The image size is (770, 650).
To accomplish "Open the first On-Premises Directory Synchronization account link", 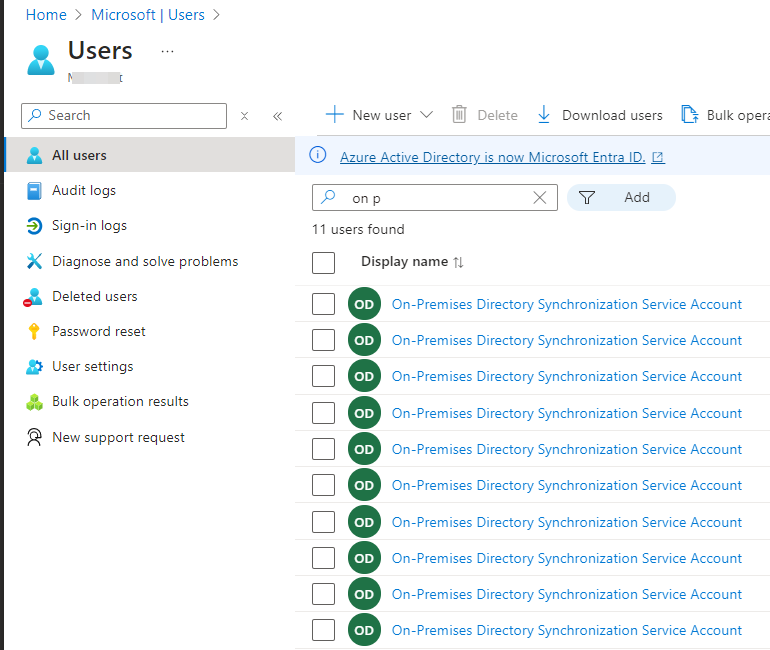I will [567, 304].
